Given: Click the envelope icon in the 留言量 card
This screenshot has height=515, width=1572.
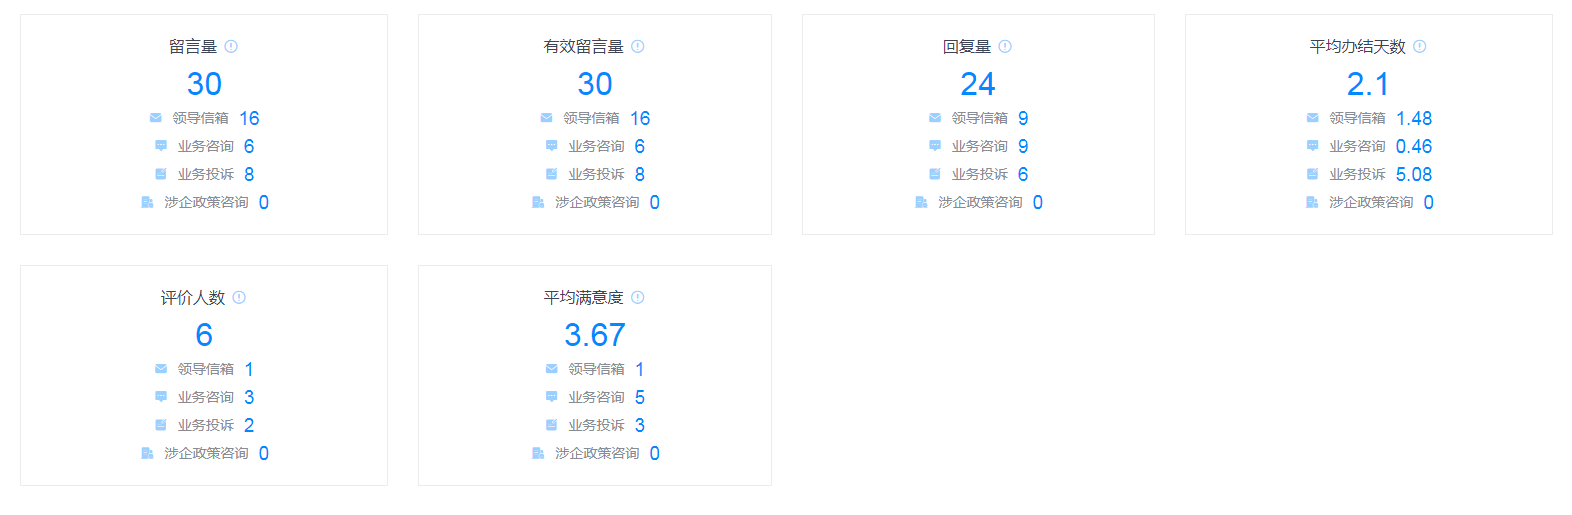Looking at the screenshot, I should point(156,118).
